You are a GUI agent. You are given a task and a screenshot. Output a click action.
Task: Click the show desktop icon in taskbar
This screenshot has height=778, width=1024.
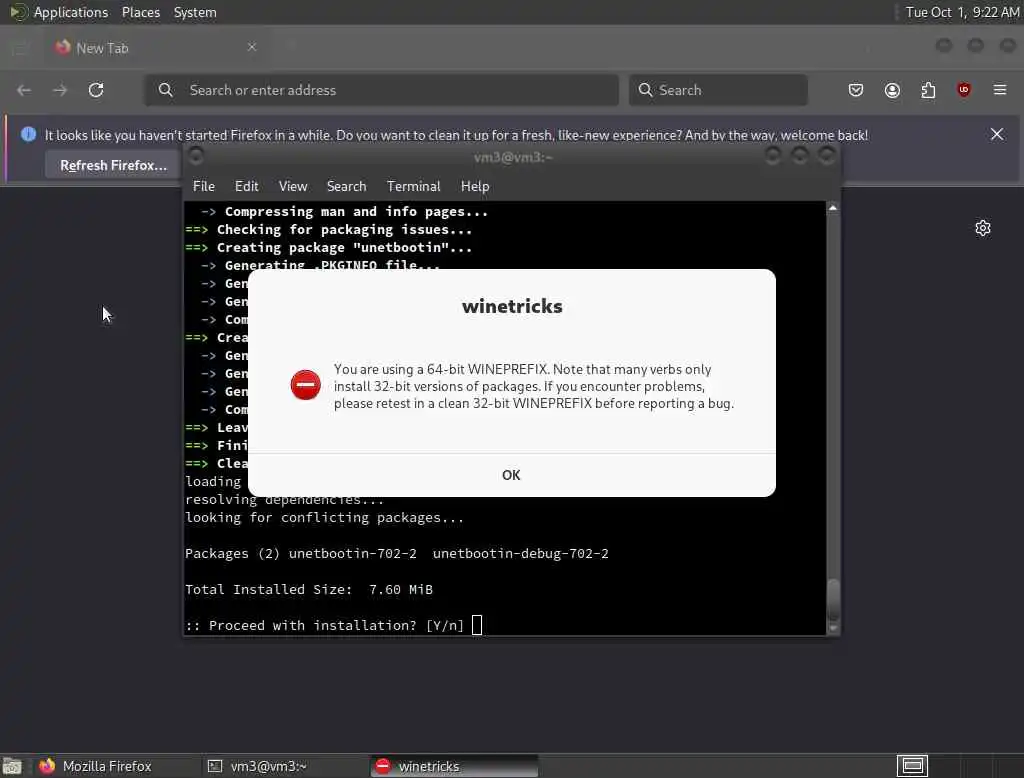(x=12, y=766)
